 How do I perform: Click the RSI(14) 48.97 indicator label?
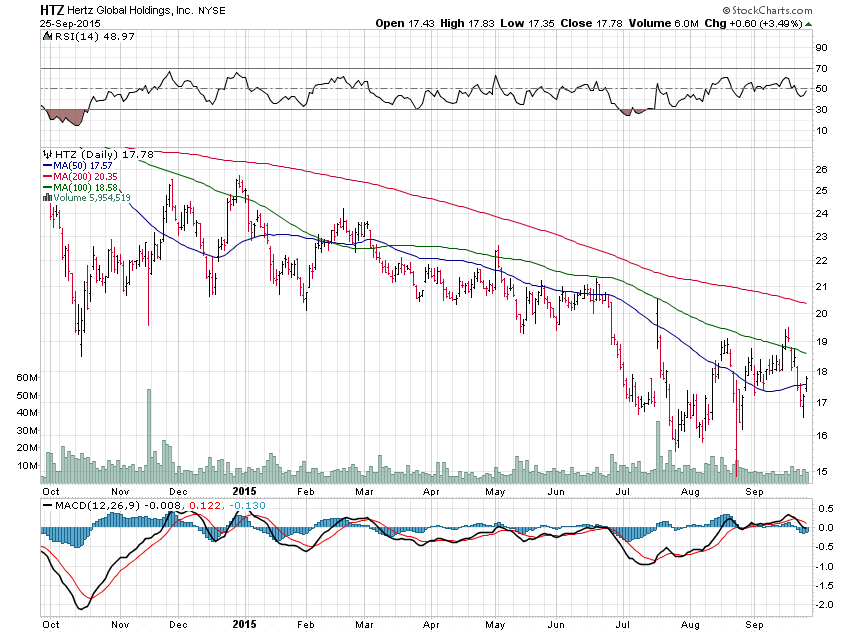point(95,36)
